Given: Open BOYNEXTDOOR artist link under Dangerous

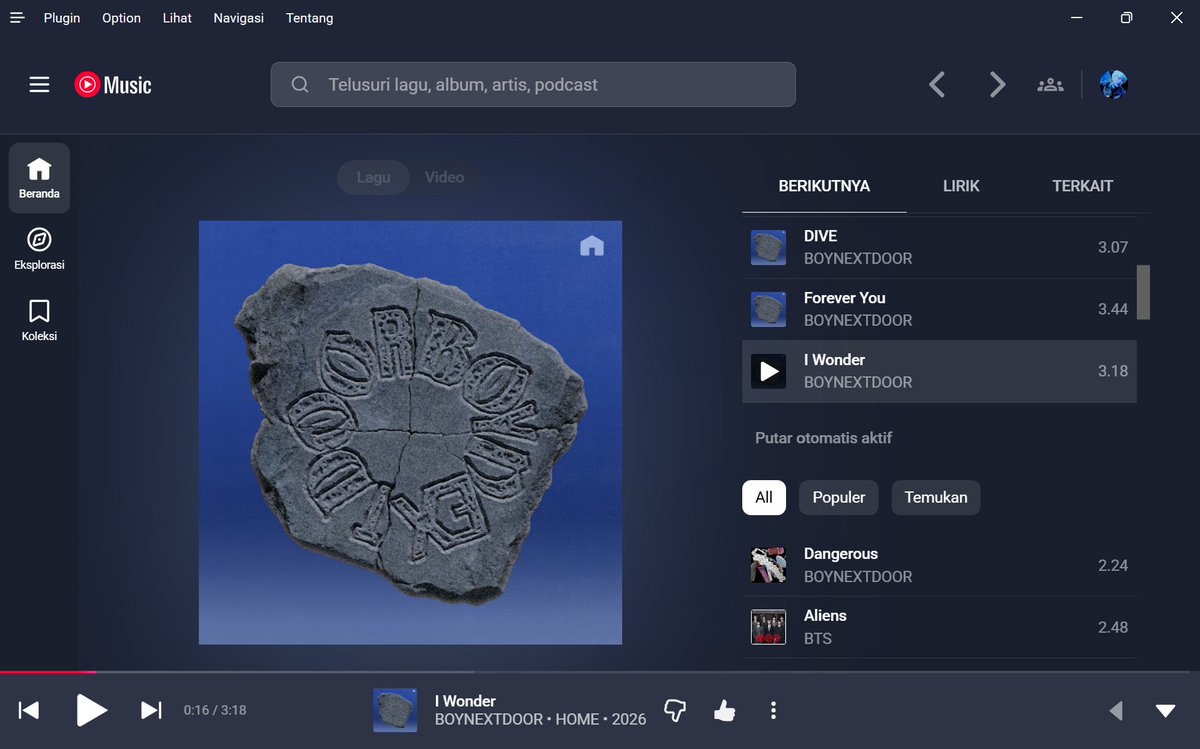Looking at the screenshot, I should (858, 576).
